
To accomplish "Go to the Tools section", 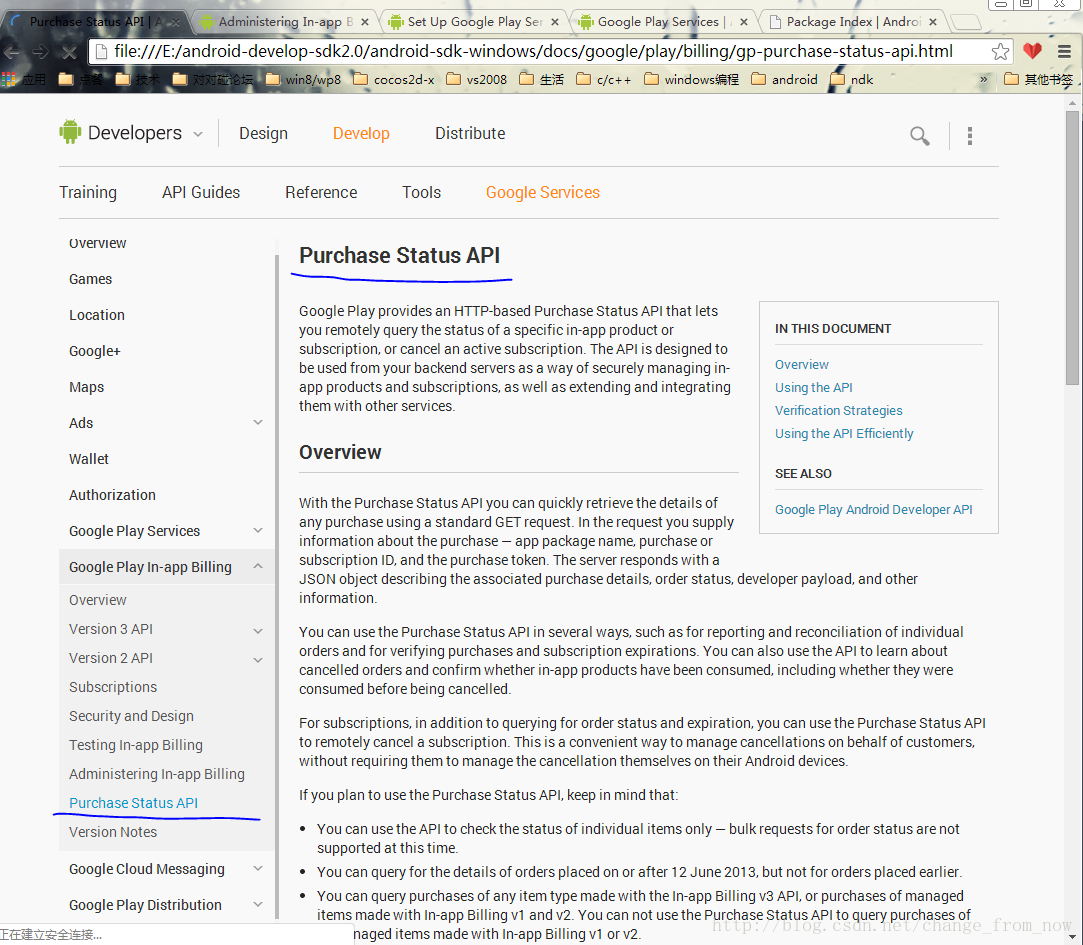I will [421, 192].
